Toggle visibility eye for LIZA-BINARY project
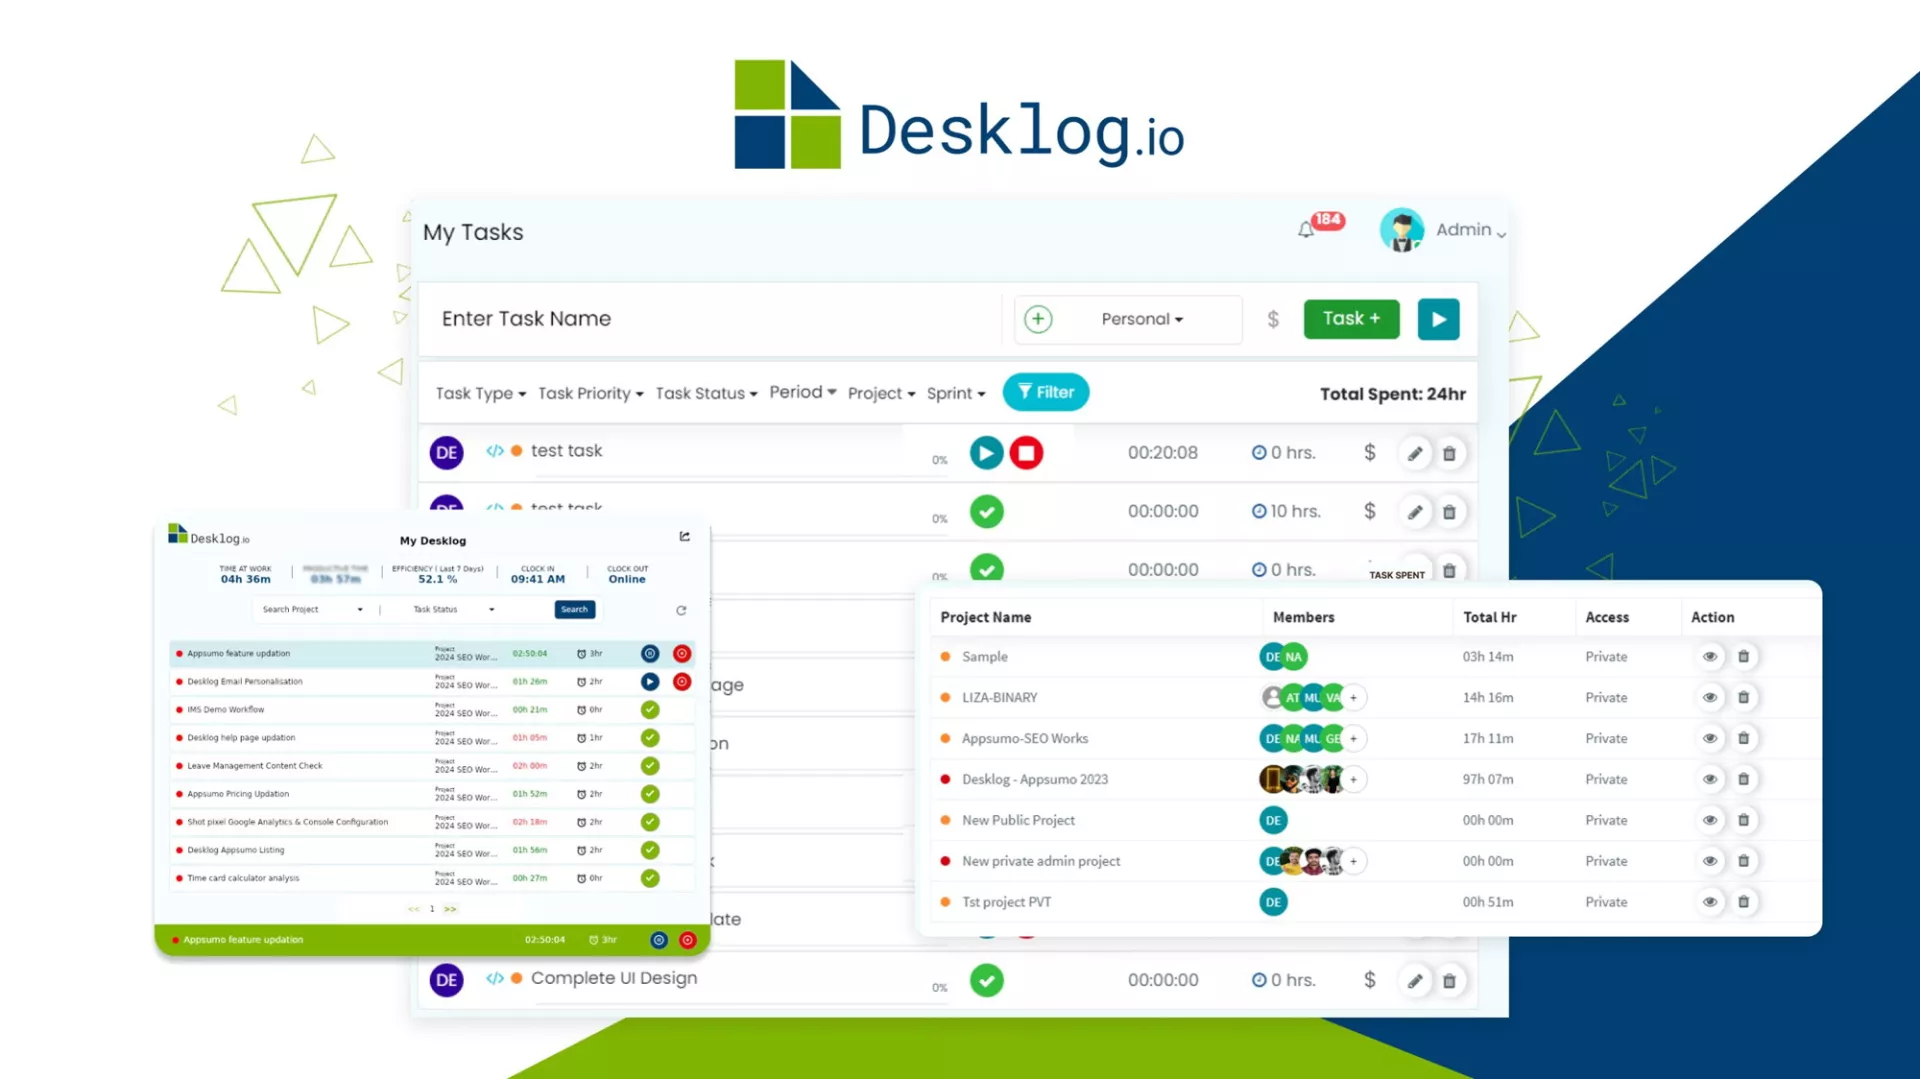Viewport: 1920px width, 1079px height. [x=1710, y=698]
